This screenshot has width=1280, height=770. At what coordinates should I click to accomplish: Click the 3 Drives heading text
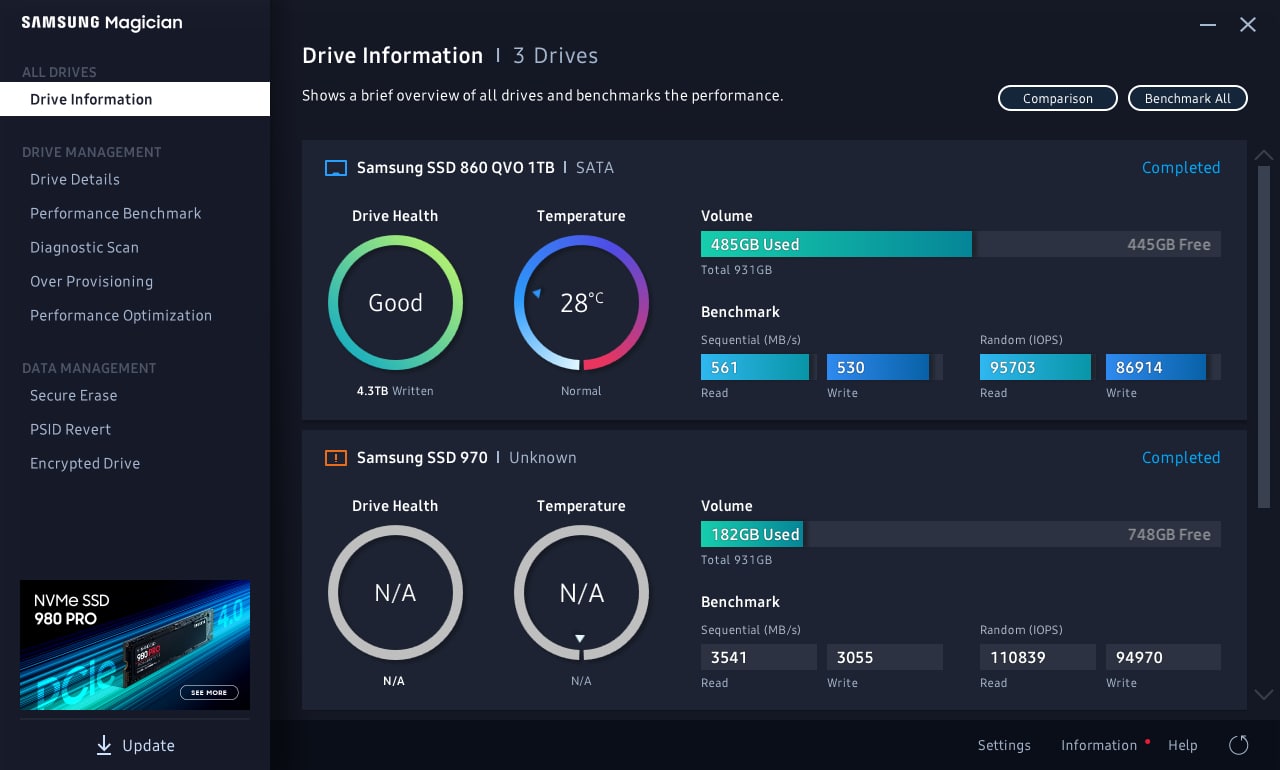click(555, 56)
